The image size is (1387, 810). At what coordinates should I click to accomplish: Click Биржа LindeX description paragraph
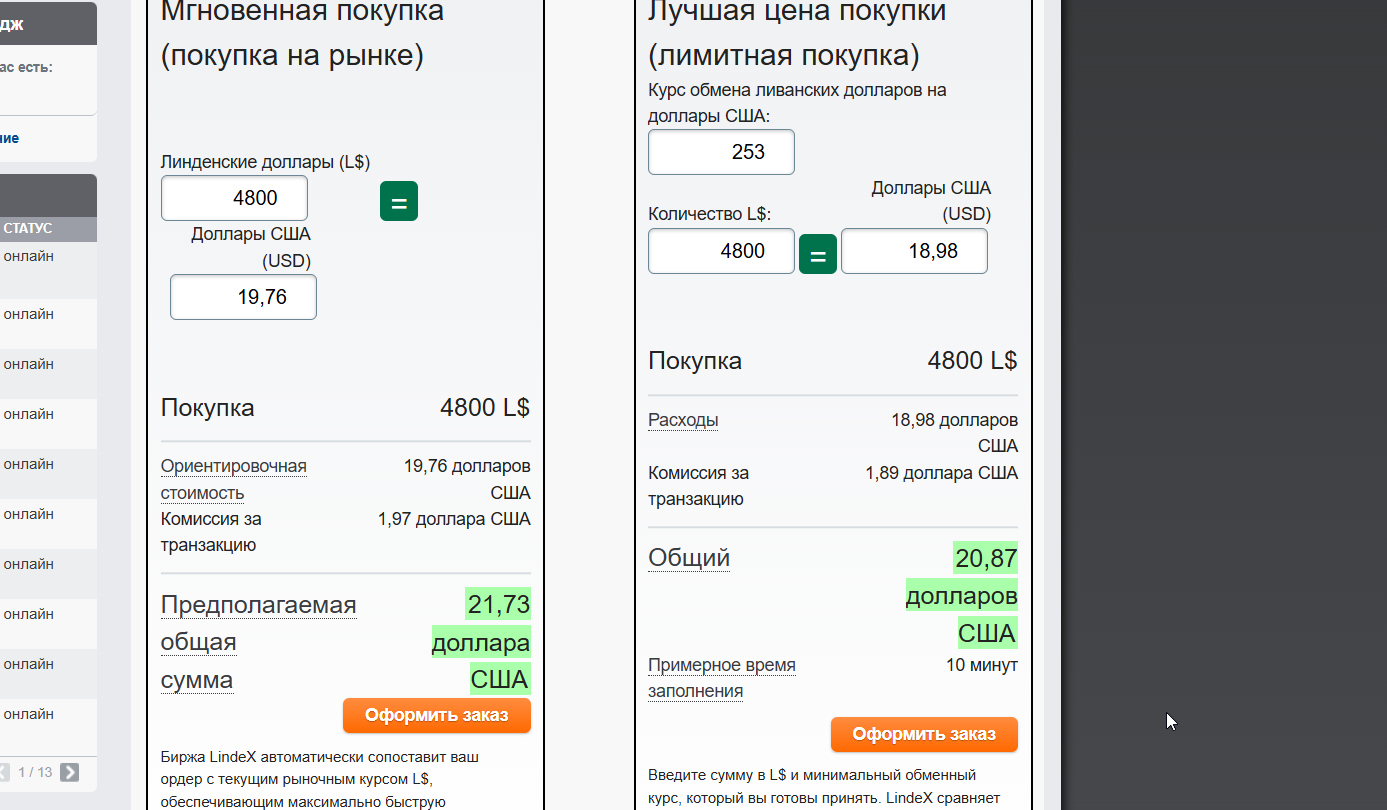pos(320,779)
